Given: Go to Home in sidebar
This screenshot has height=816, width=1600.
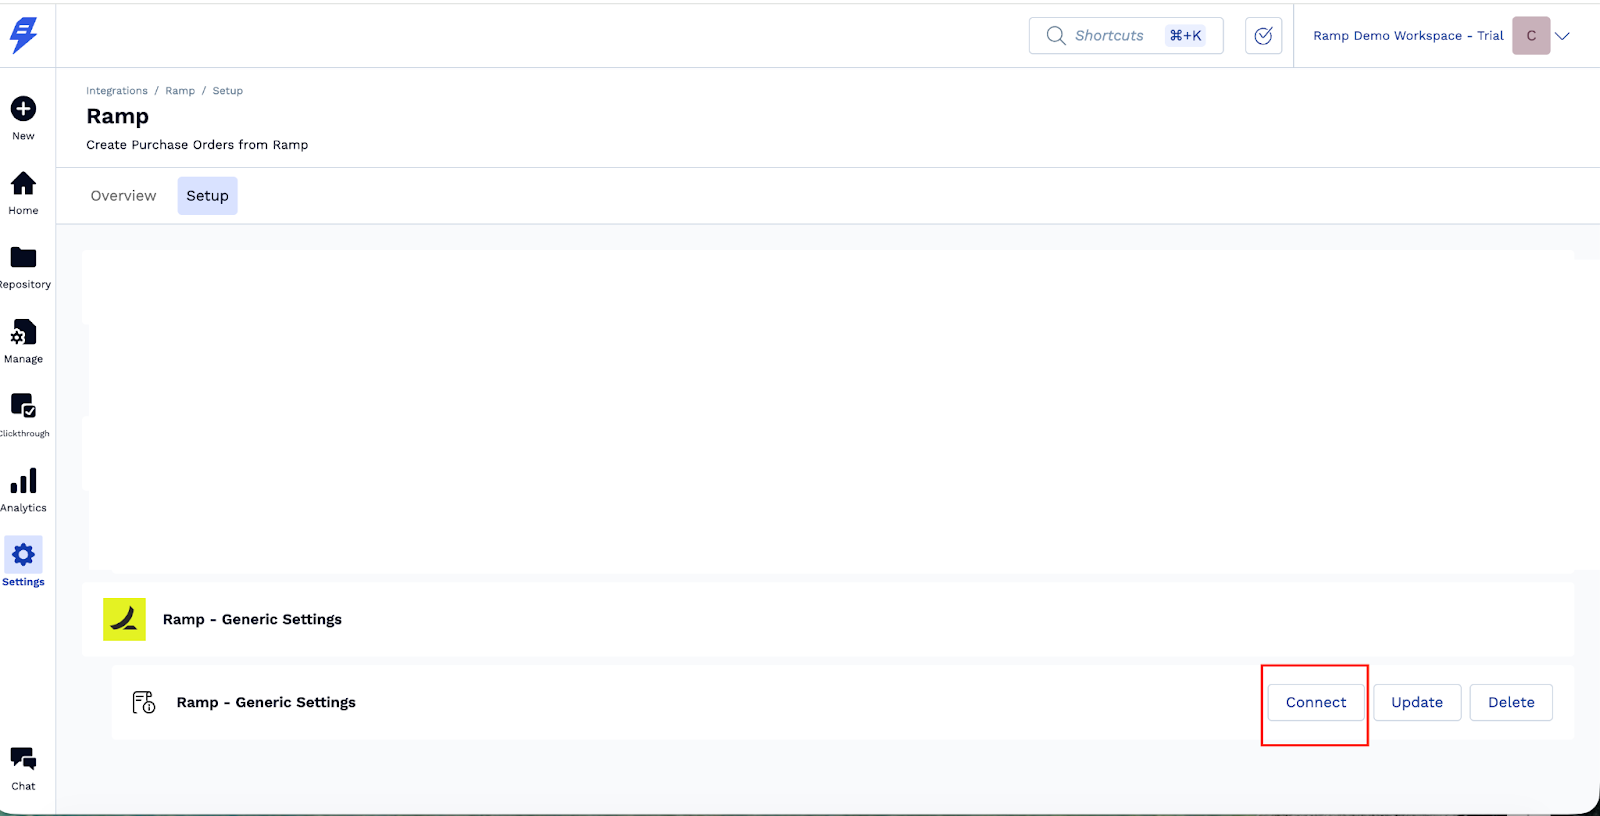Looking at the screenshot, I should (x=23, y=193).
